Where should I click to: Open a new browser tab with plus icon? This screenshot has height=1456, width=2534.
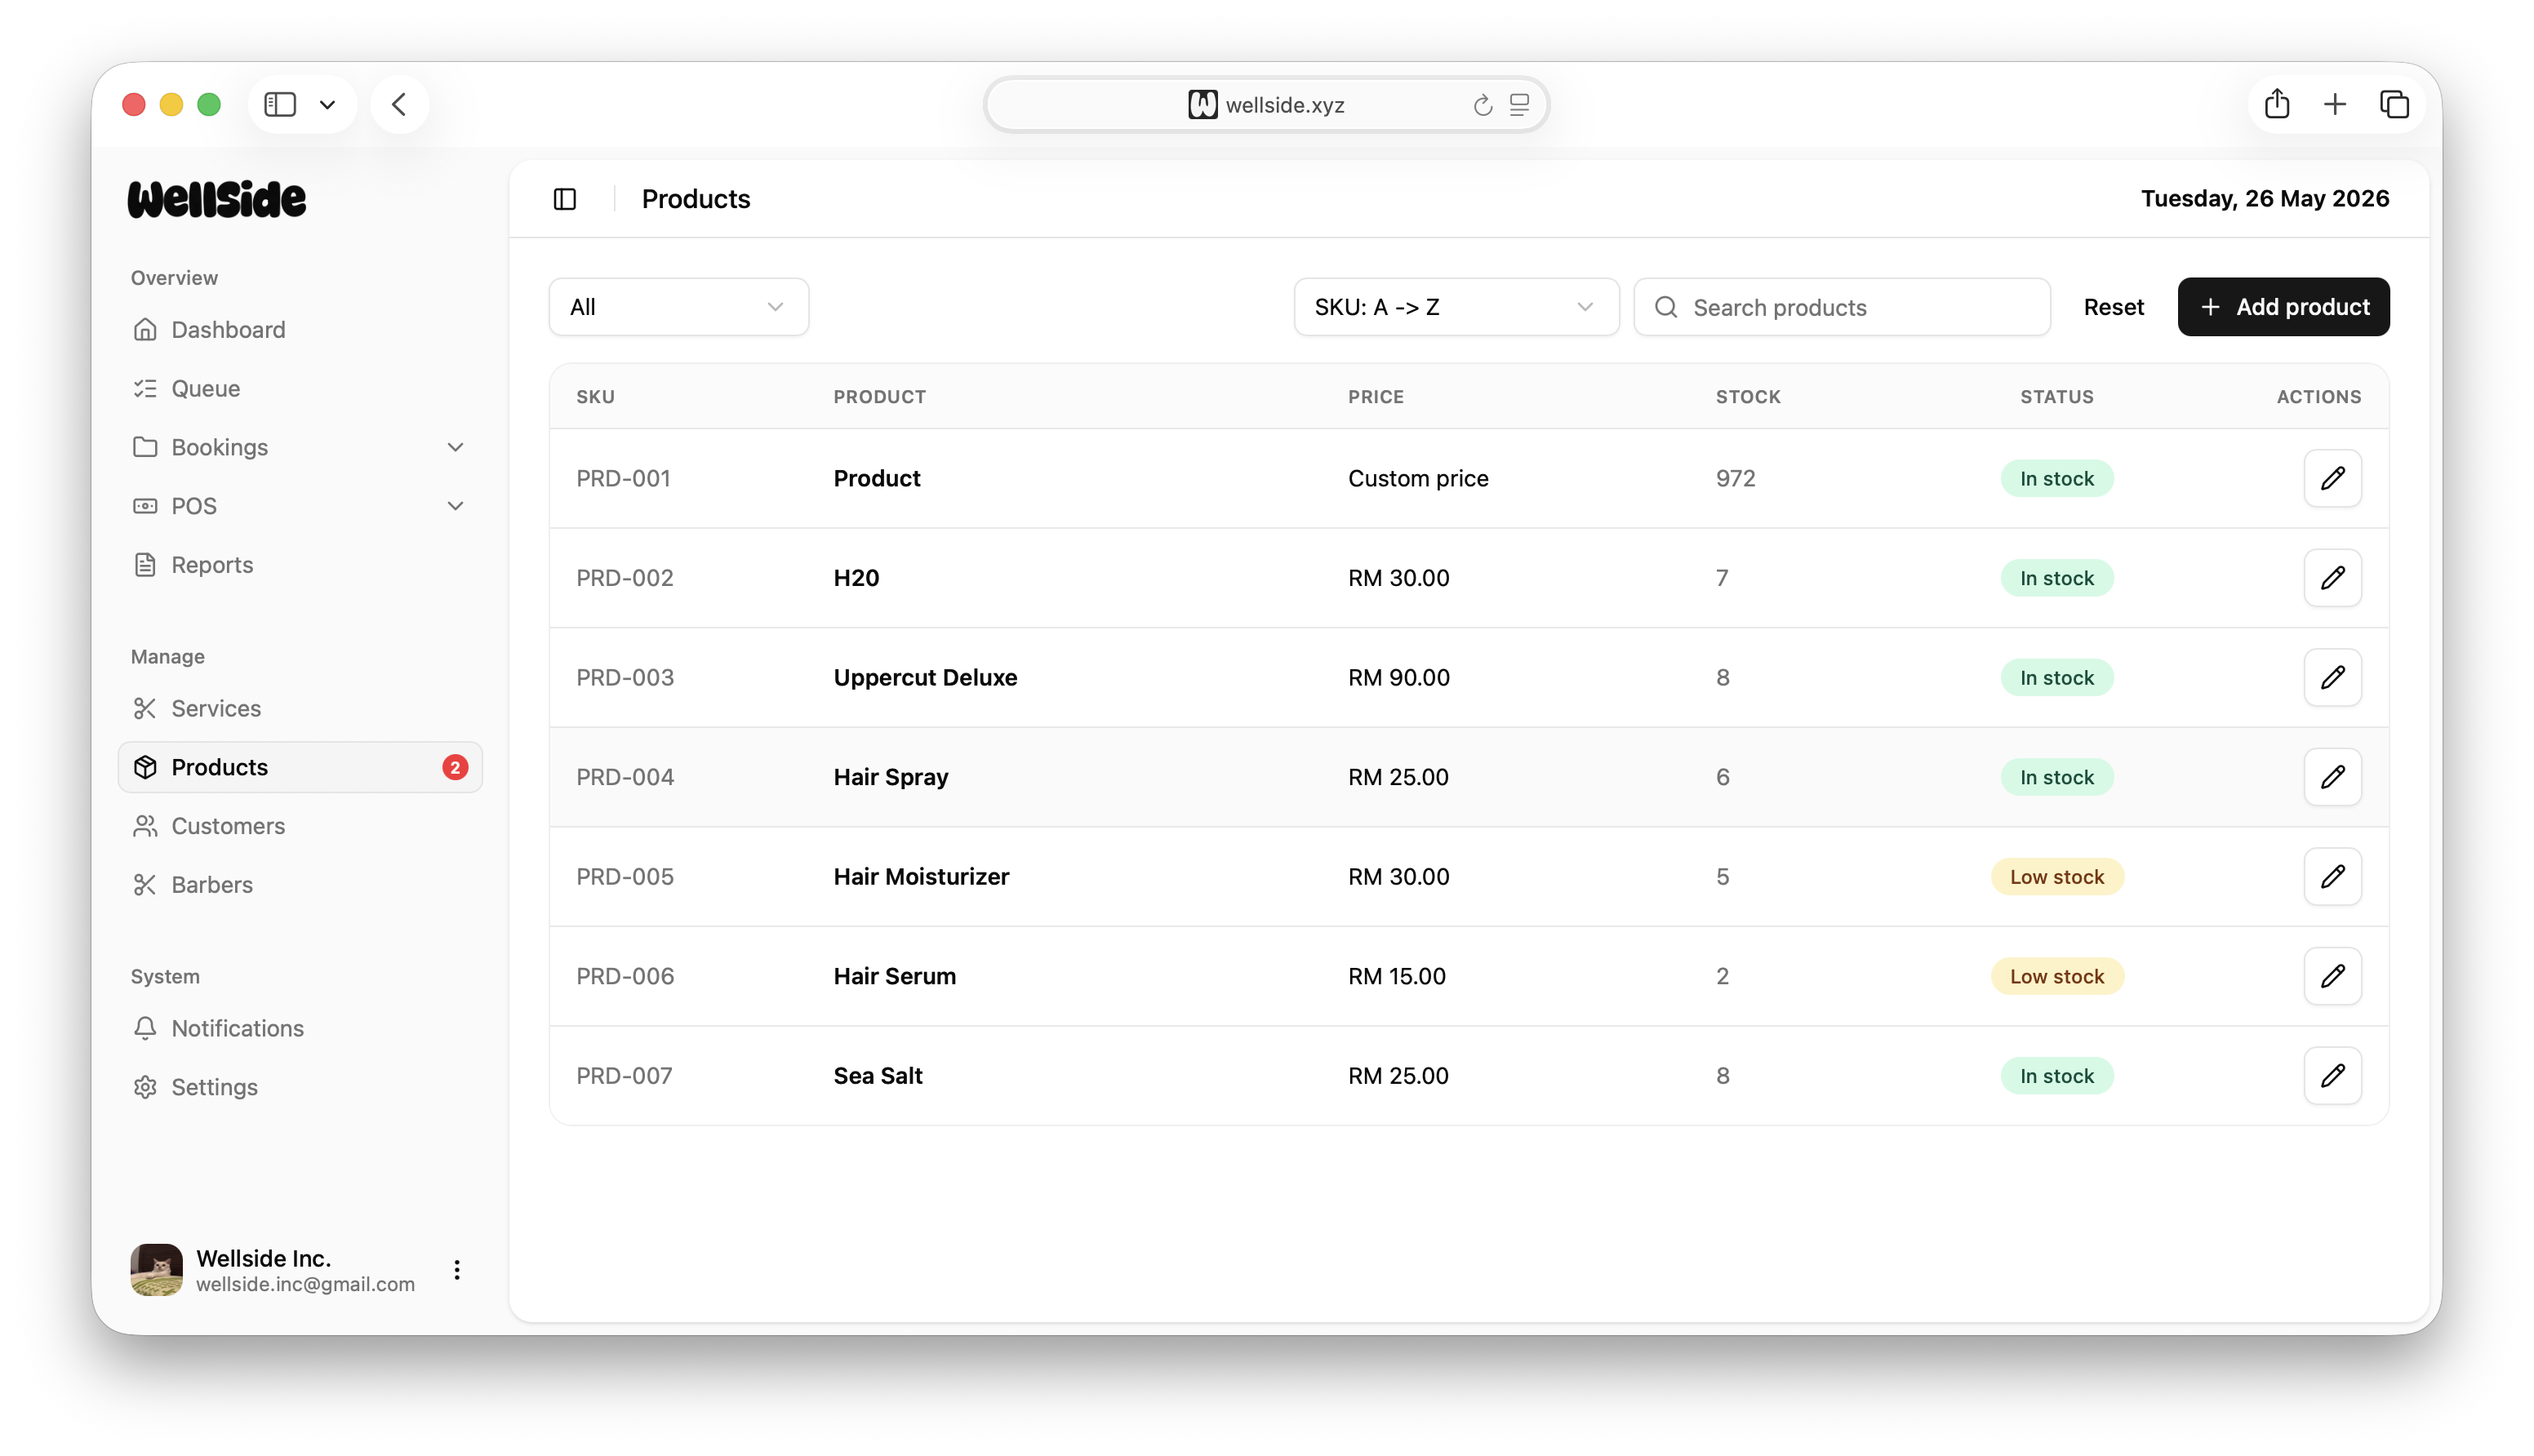coord(2335,104)
